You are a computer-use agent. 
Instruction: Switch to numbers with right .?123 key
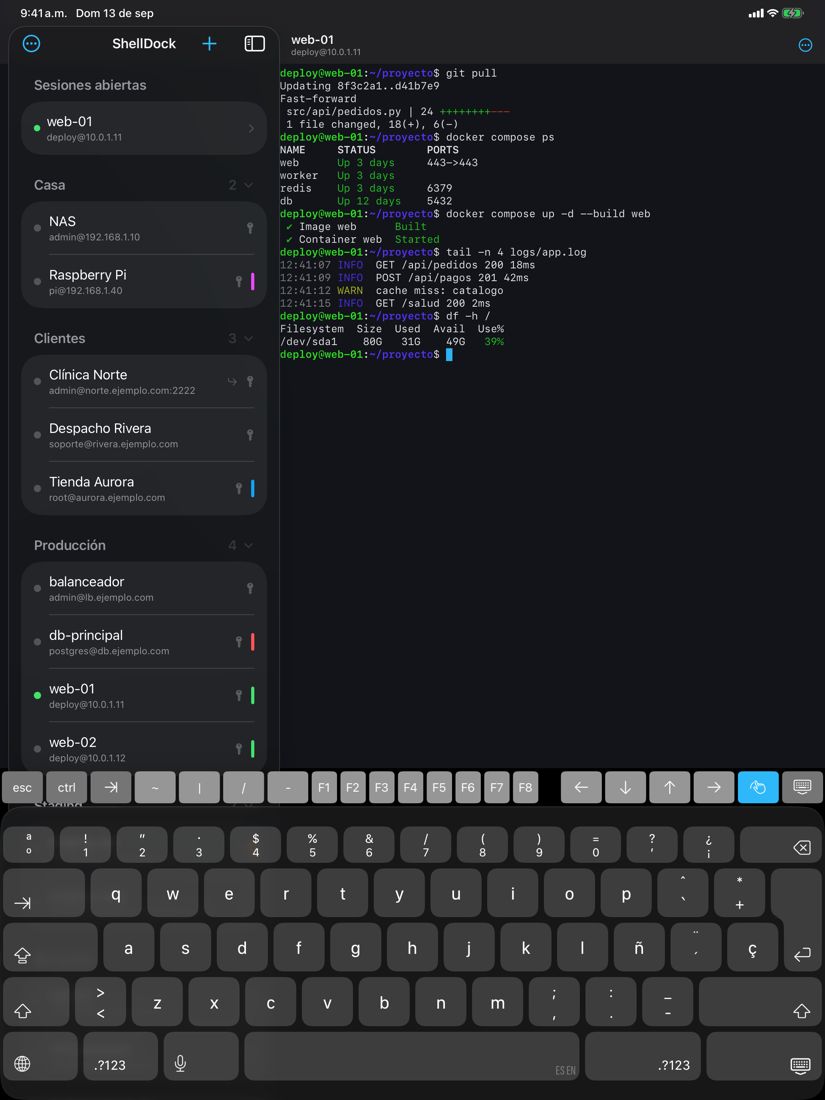click(643, 1056)
